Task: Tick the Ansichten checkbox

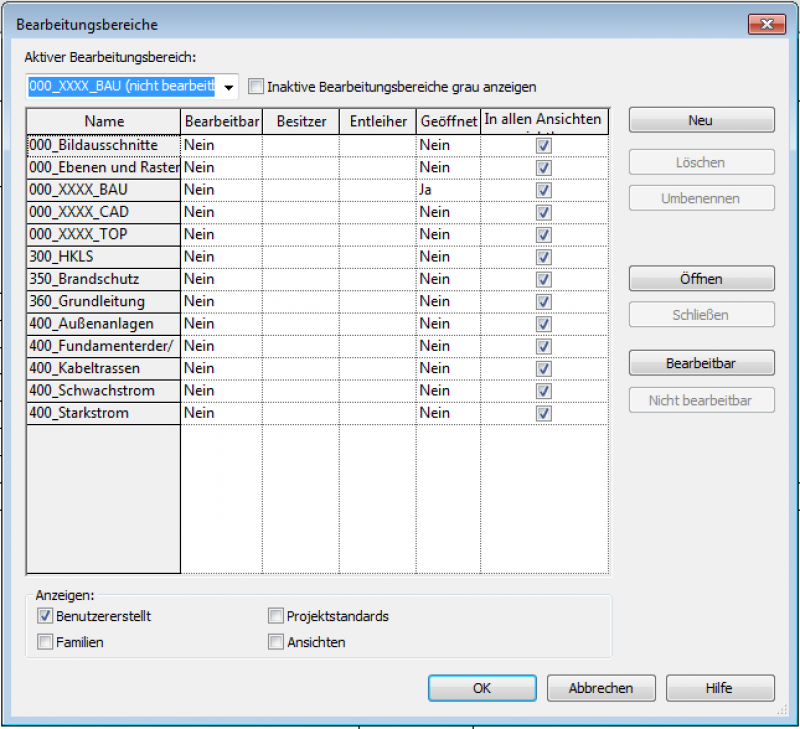Action: tap(276, 642)
